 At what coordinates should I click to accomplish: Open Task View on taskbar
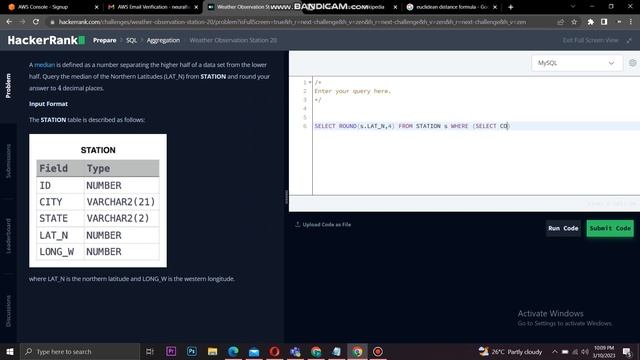point(149,351)
